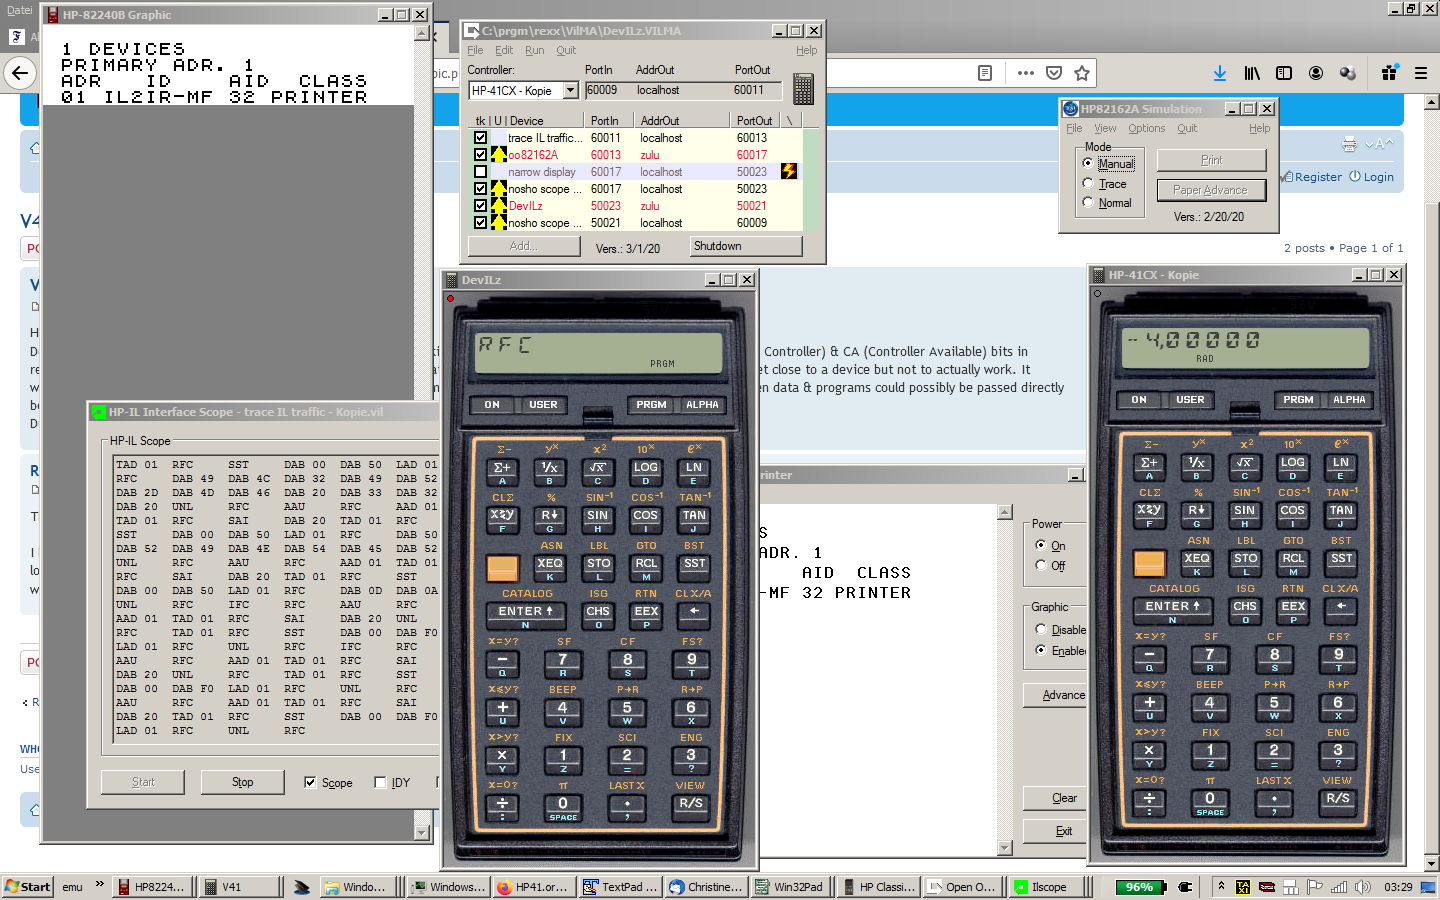Open the Run menu in VilMA
Image resolution: width=1440 pixels, height=900 pixels.
point(534,50)
